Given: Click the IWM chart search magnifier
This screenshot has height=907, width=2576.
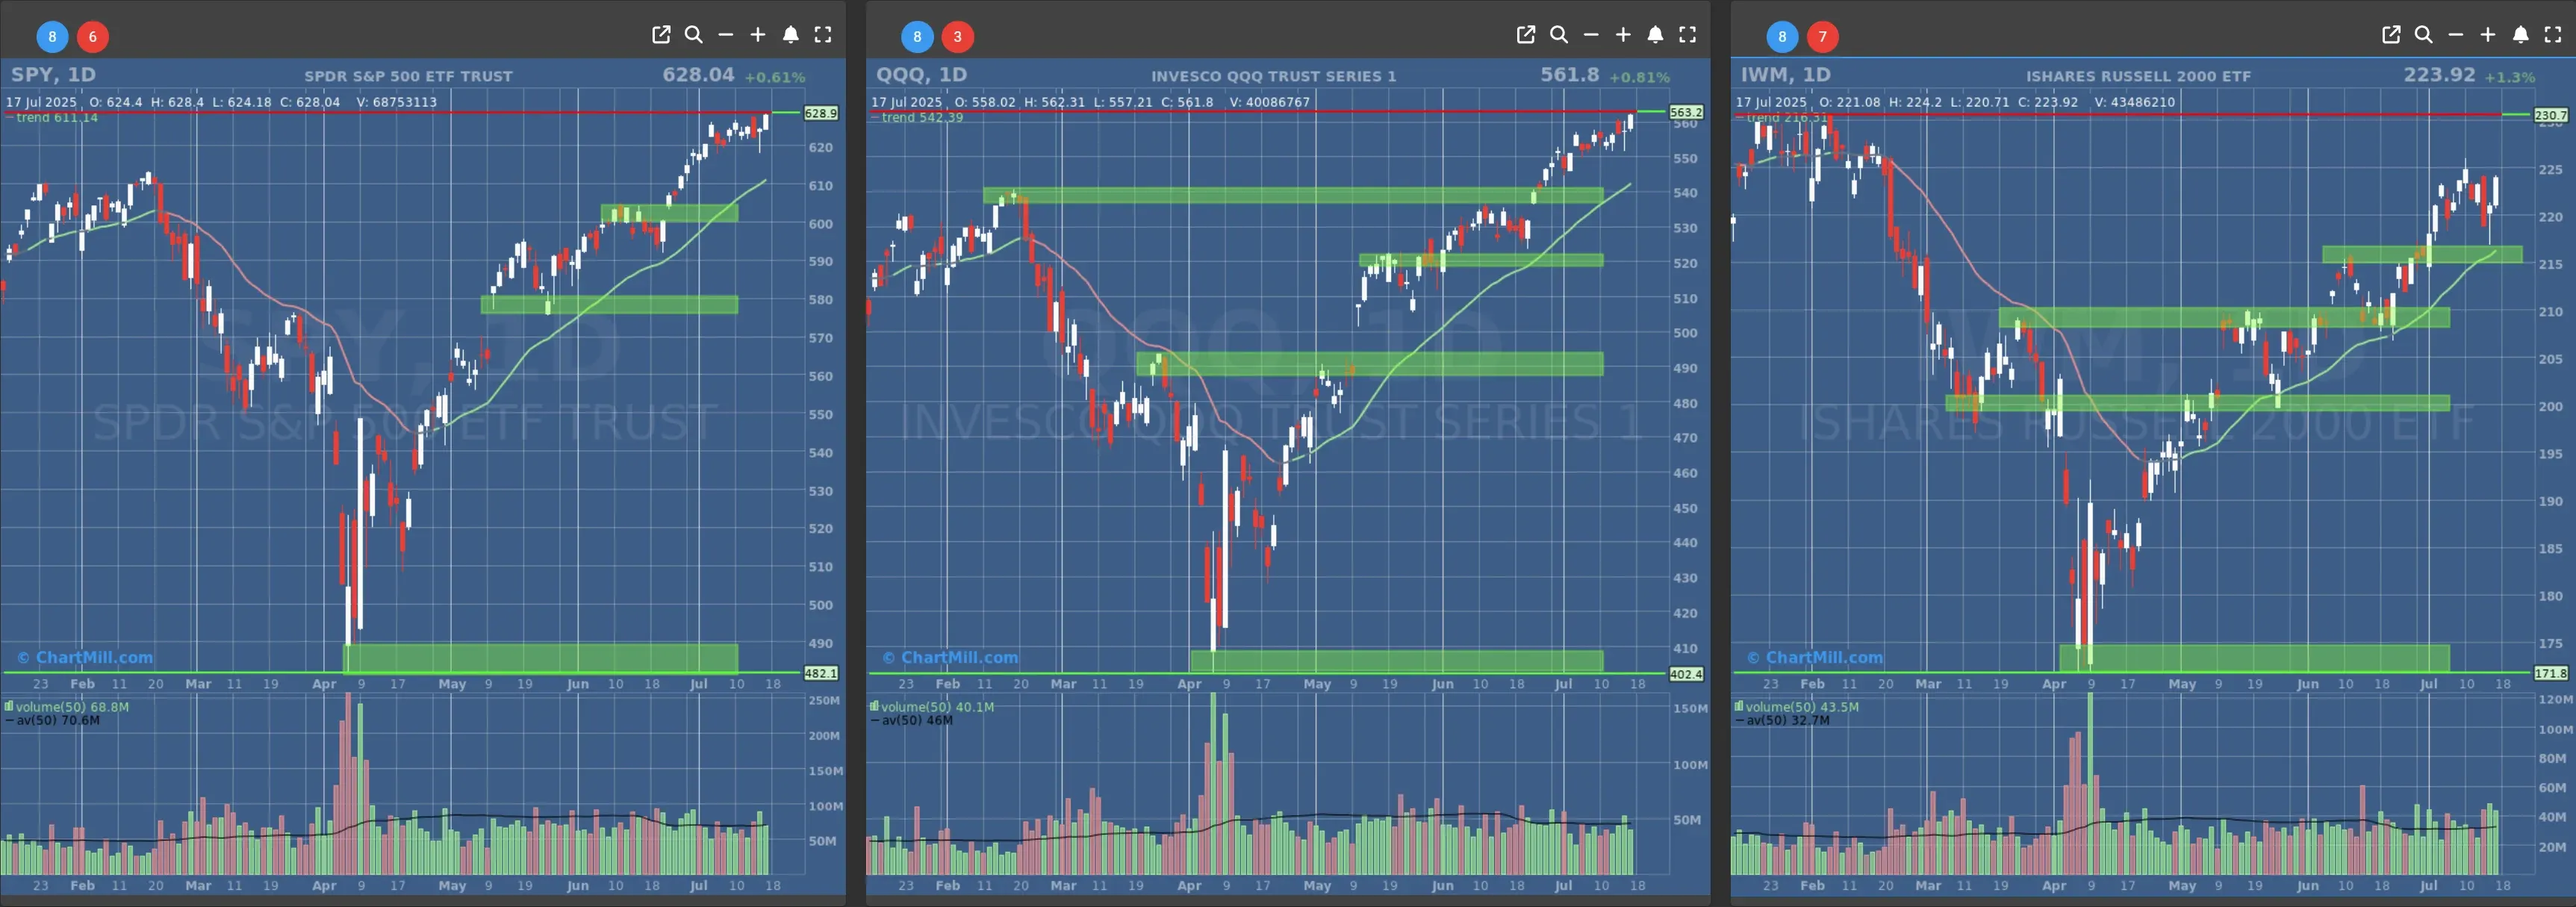Looking at the screenshot, I should (2423, 35).
